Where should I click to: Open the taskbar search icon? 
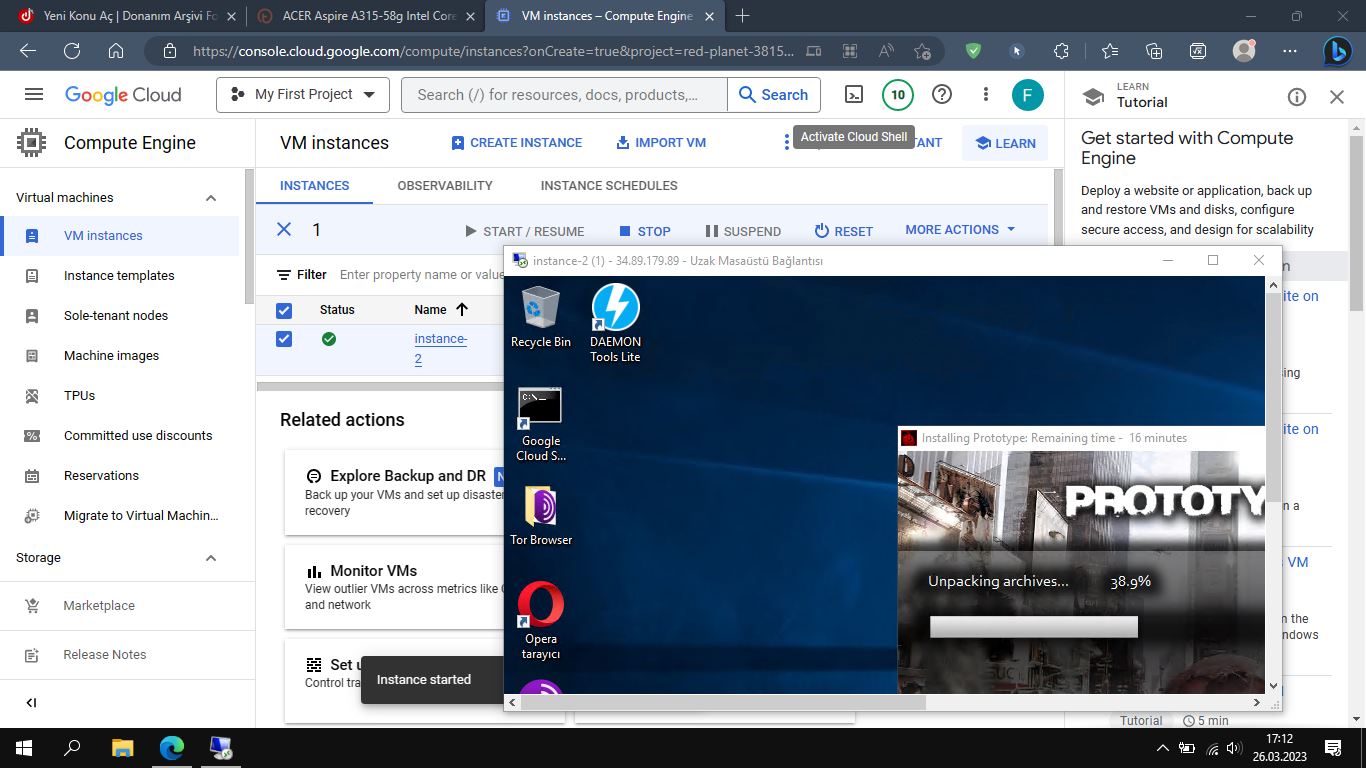pos(72,748)
